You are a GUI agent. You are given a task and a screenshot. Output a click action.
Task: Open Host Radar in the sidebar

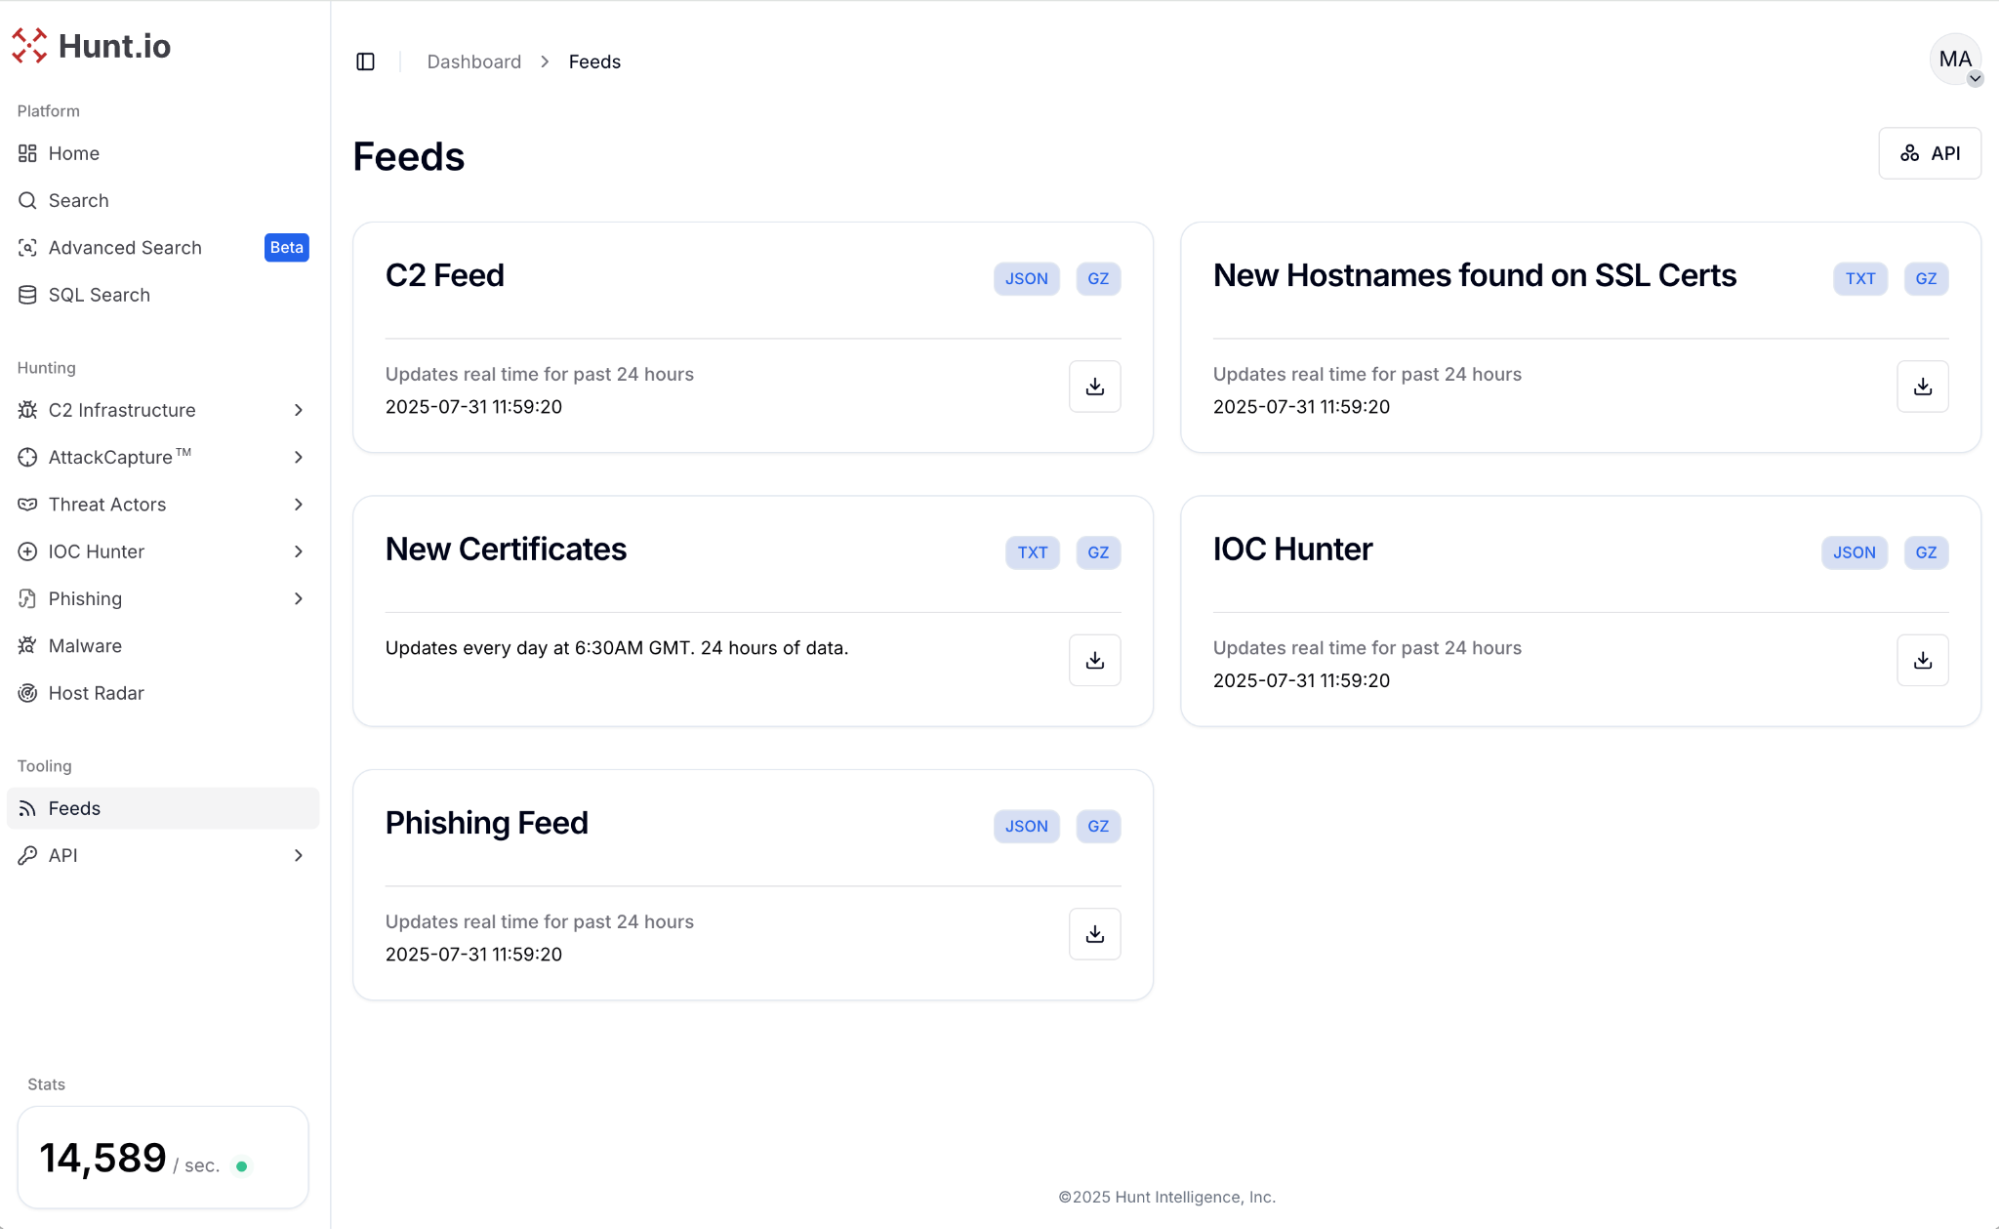click(162, 692)
